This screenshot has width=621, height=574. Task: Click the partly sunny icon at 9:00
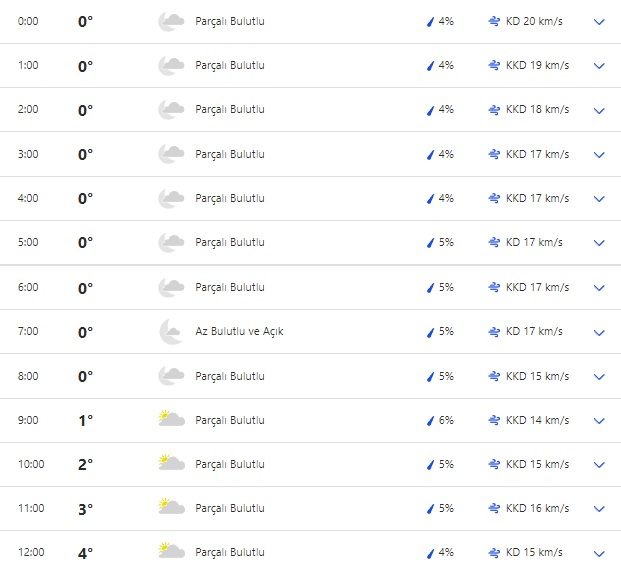coord(171,420)
